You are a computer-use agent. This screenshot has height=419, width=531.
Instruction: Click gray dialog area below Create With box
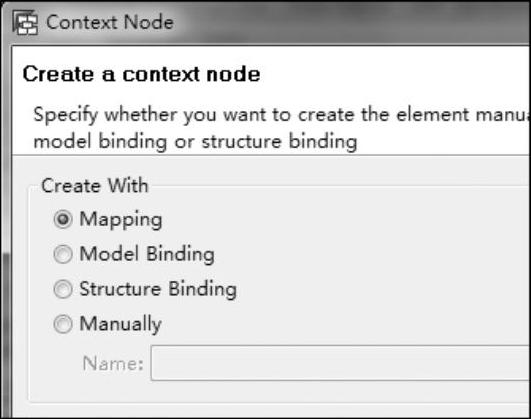tap(271, 411)
